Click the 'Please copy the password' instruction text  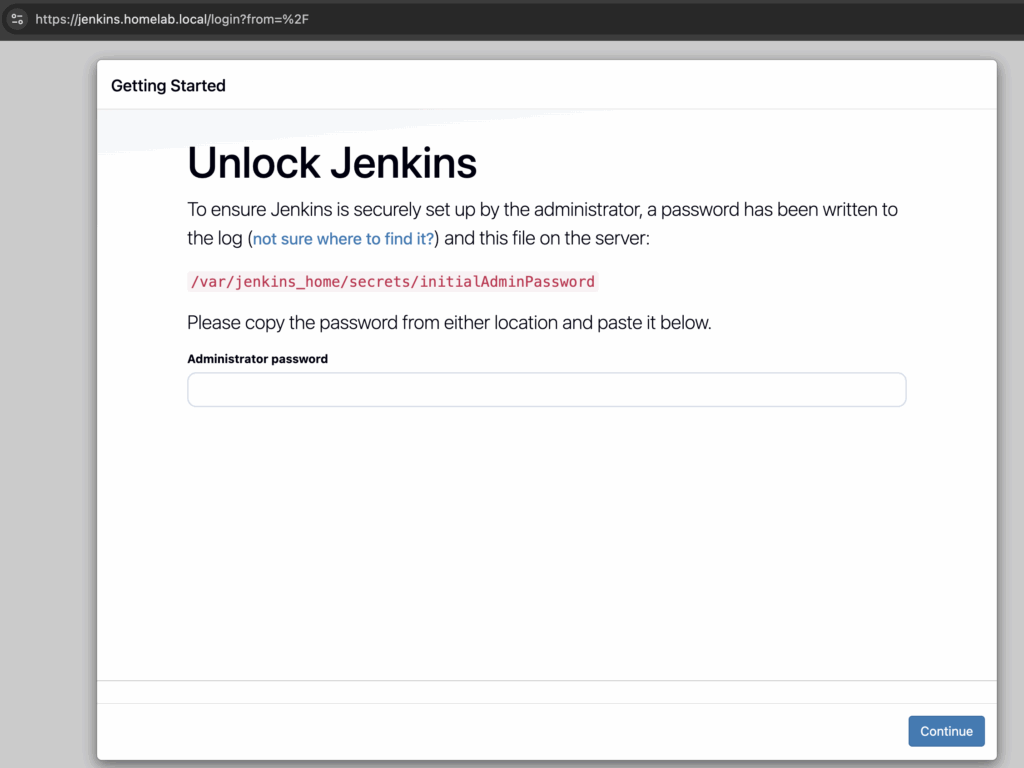pos(449,323)
